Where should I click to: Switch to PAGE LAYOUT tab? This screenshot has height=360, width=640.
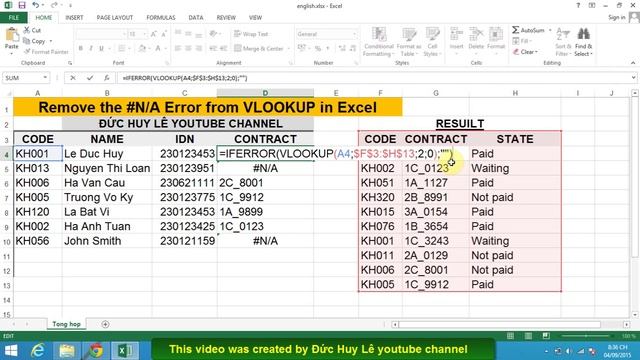click(x=115, y=18)
